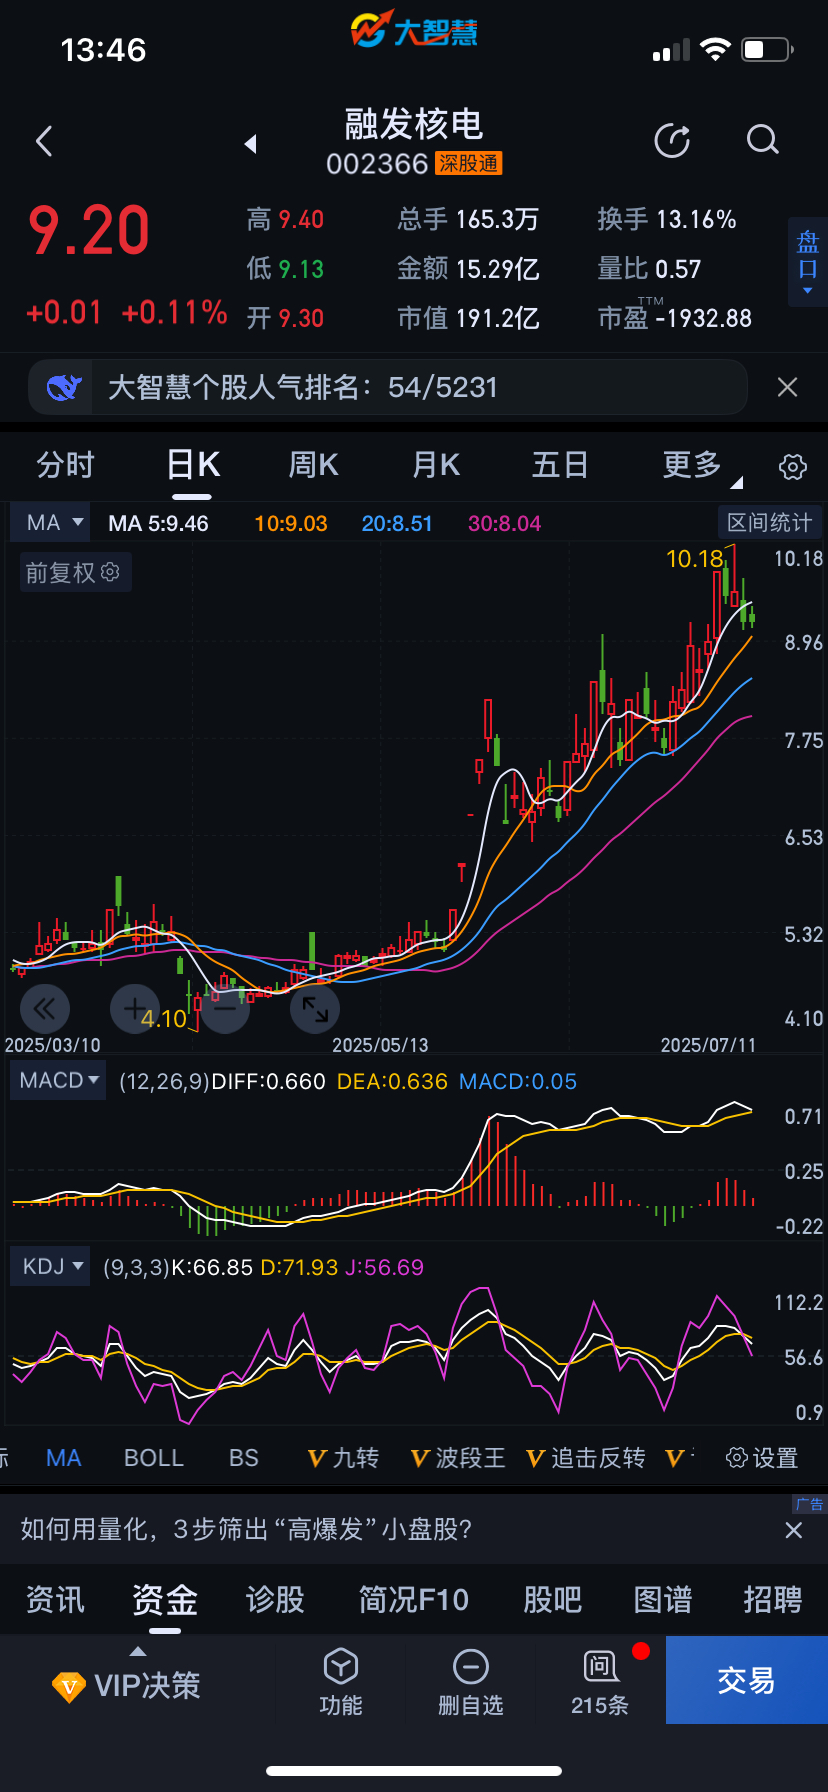Tap the 4.10 low price label
This screenshot has width=828, height=1792.
(164, 1019)
